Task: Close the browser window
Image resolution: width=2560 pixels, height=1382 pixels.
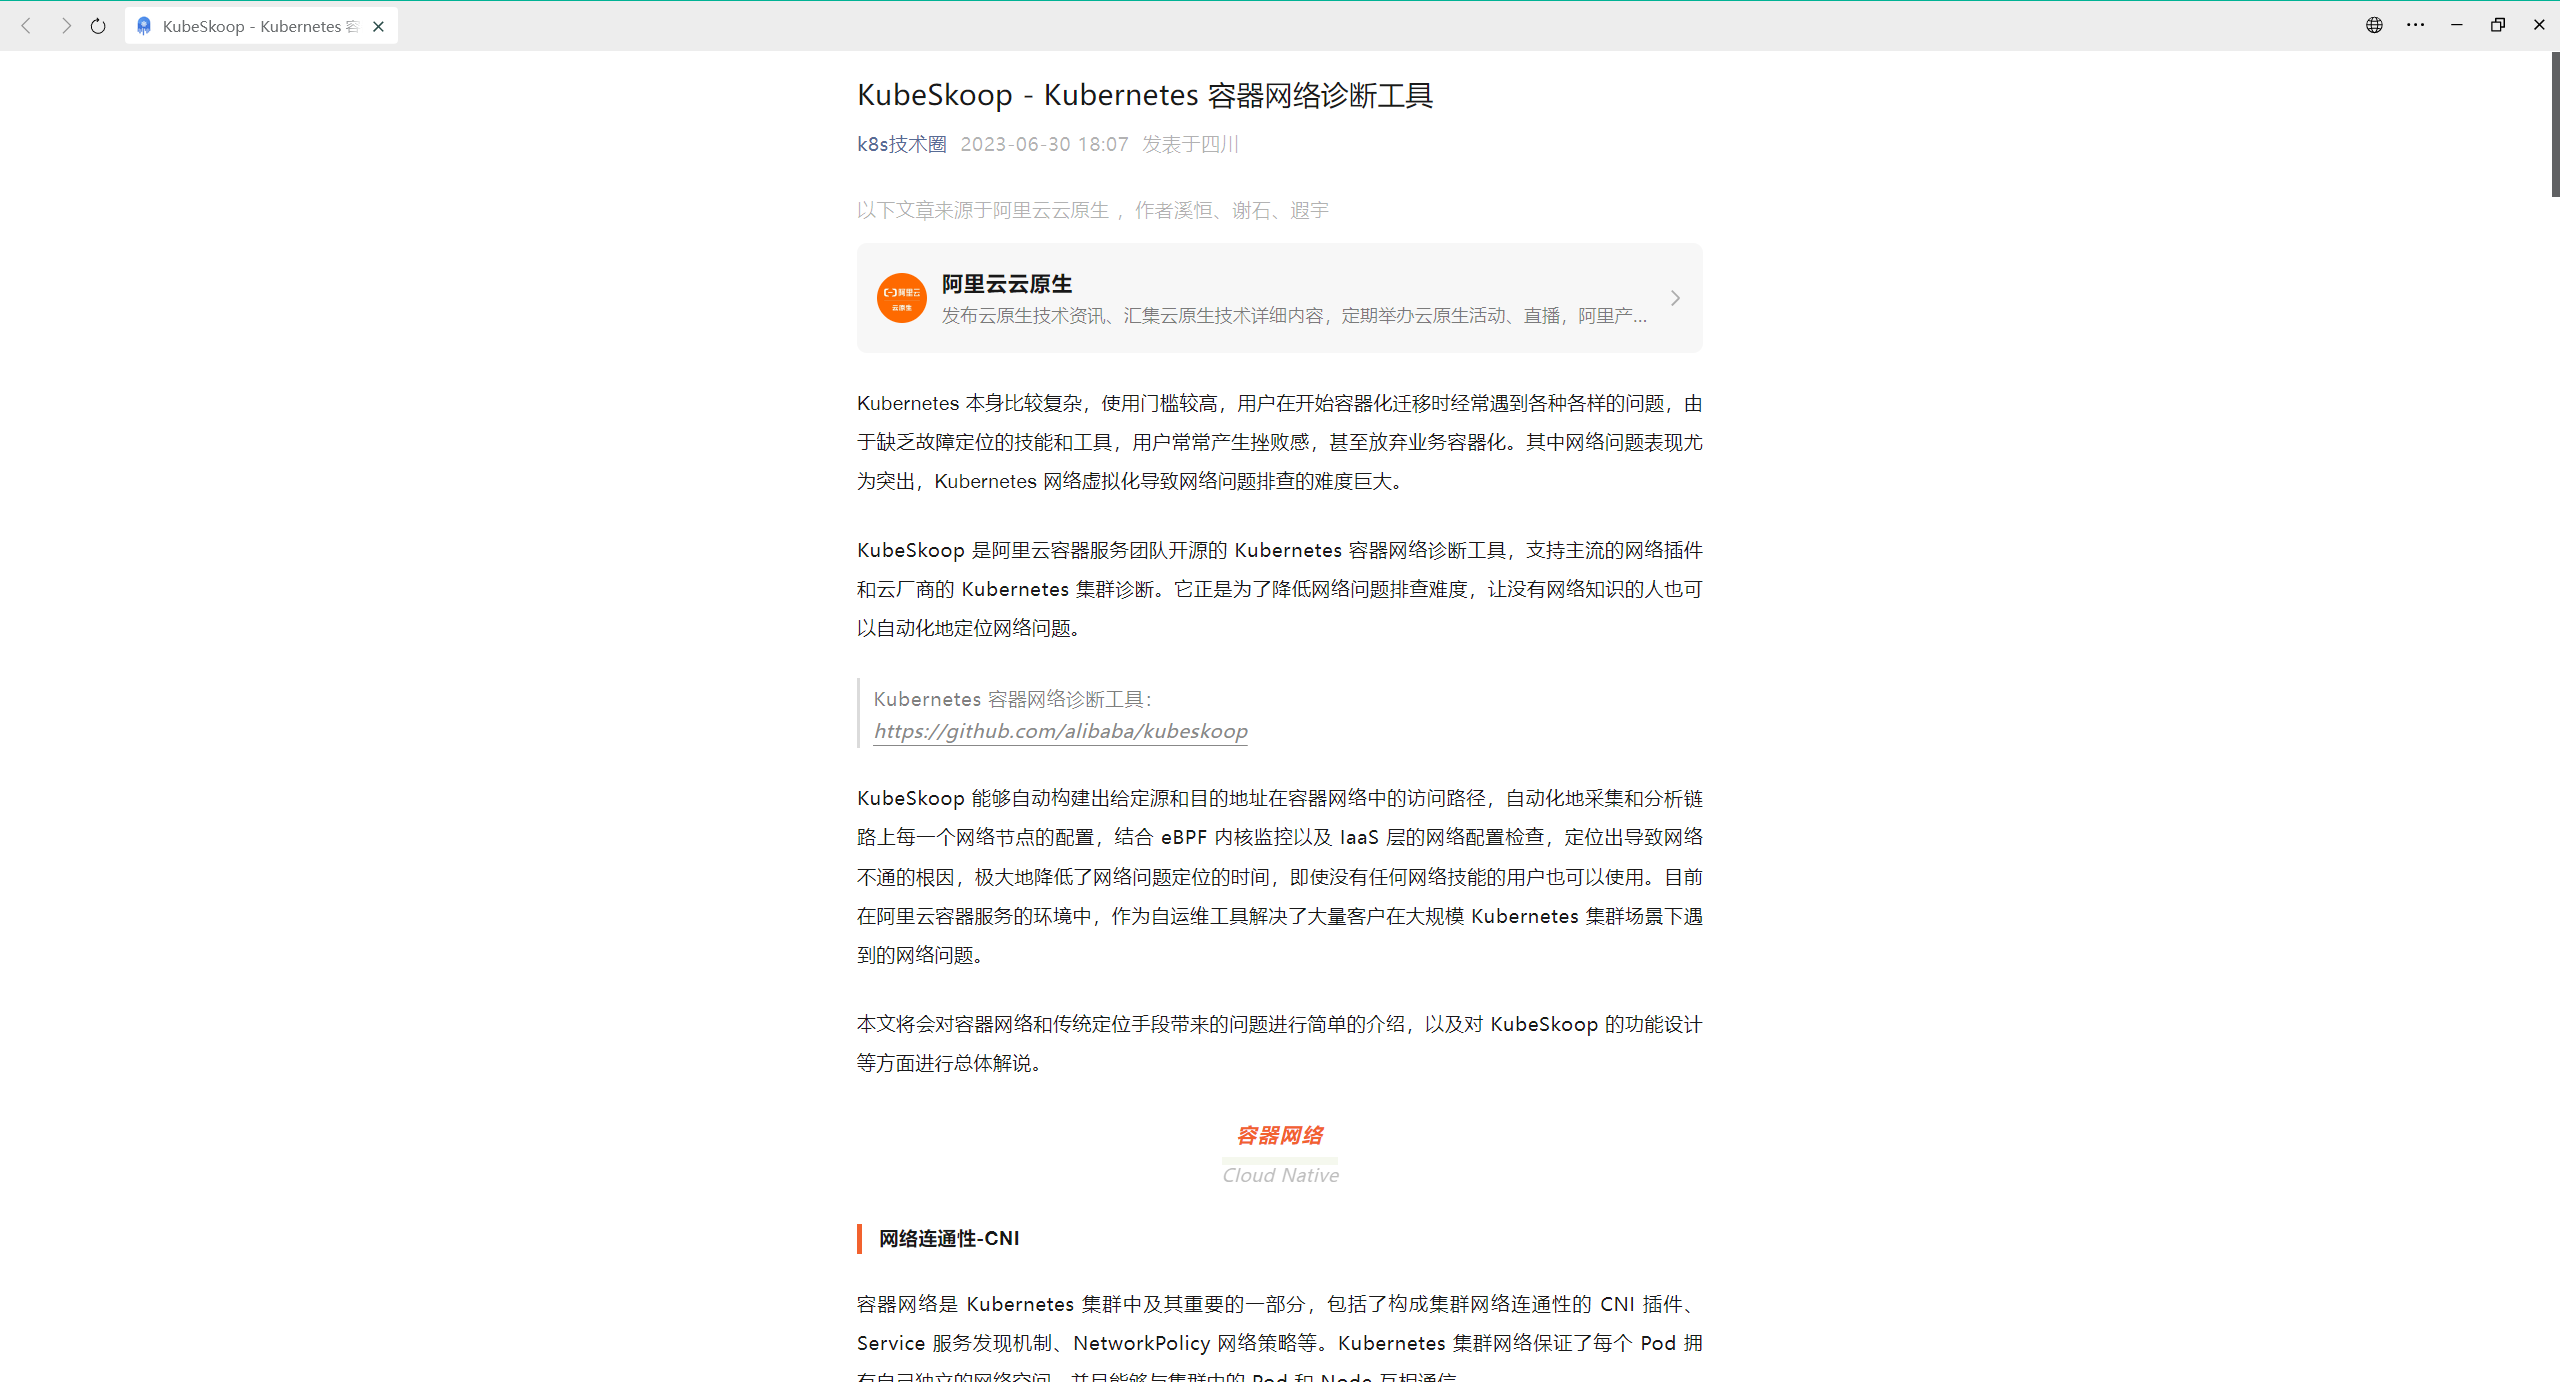Action: (x=2538, y=25)
